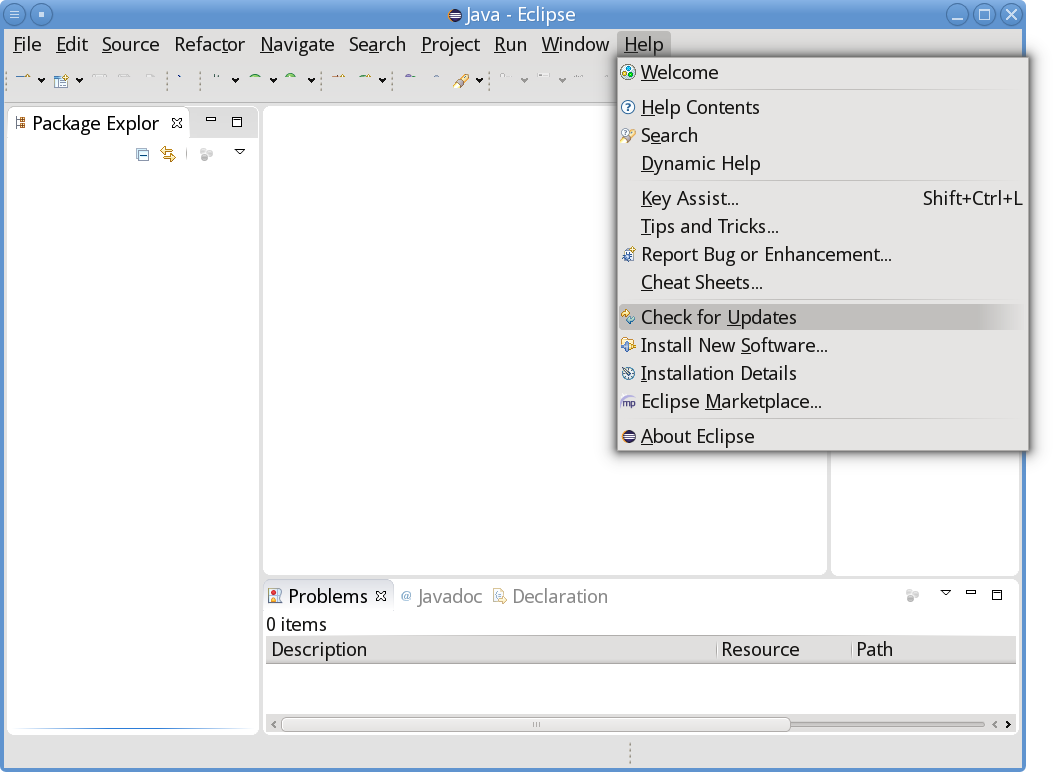Screen dimensions: 1053x772
Task: Click Check for Updates
Action: point(823,318)
